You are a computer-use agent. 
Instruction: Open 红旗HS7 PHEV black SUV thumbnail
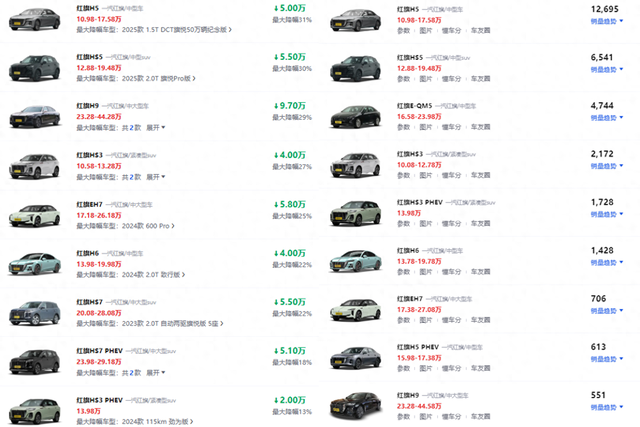tap(35, 362)
